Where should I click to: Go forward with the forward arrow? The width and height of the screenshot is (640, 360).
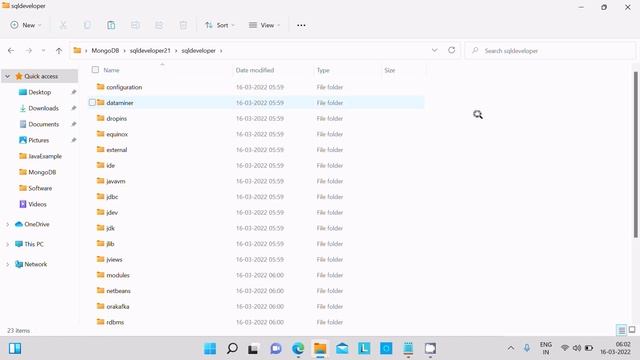click(29, 51)
